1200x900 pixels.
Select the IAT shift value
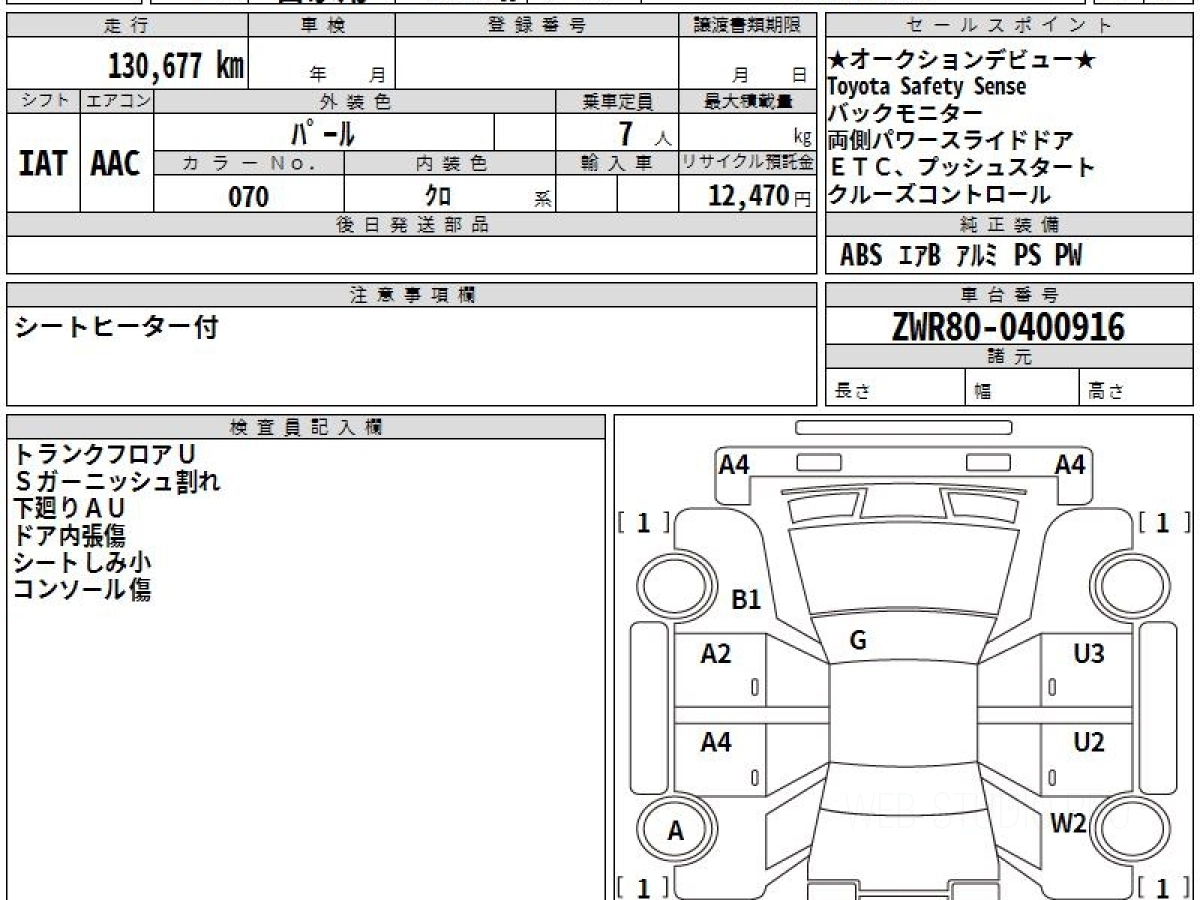[x=43, y=164]
